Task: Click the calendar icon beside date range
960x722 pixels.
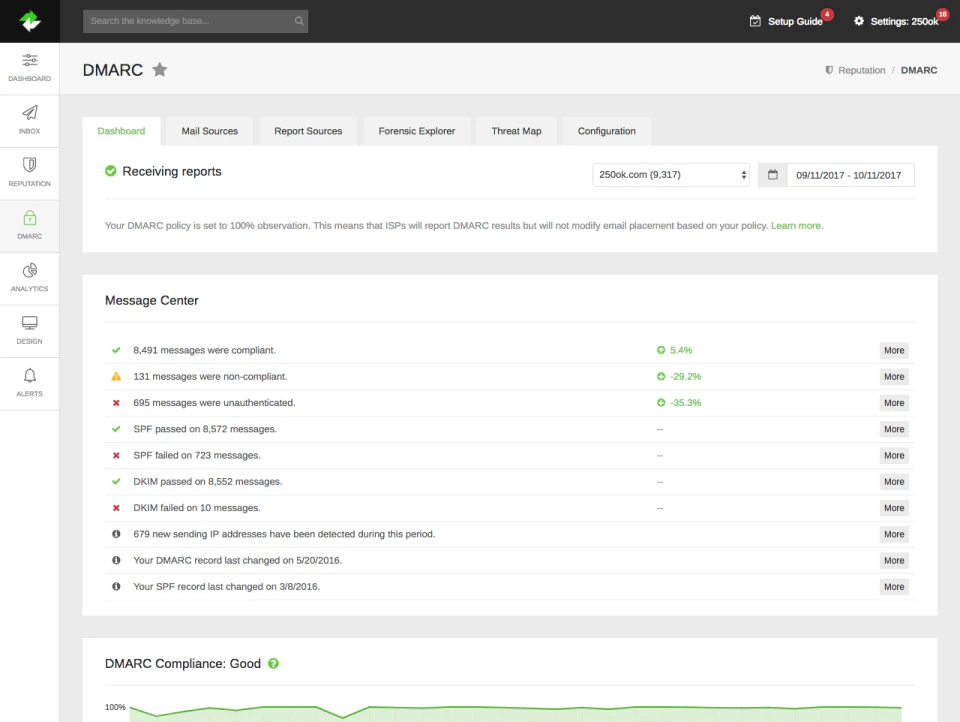Action: (771, 174)
